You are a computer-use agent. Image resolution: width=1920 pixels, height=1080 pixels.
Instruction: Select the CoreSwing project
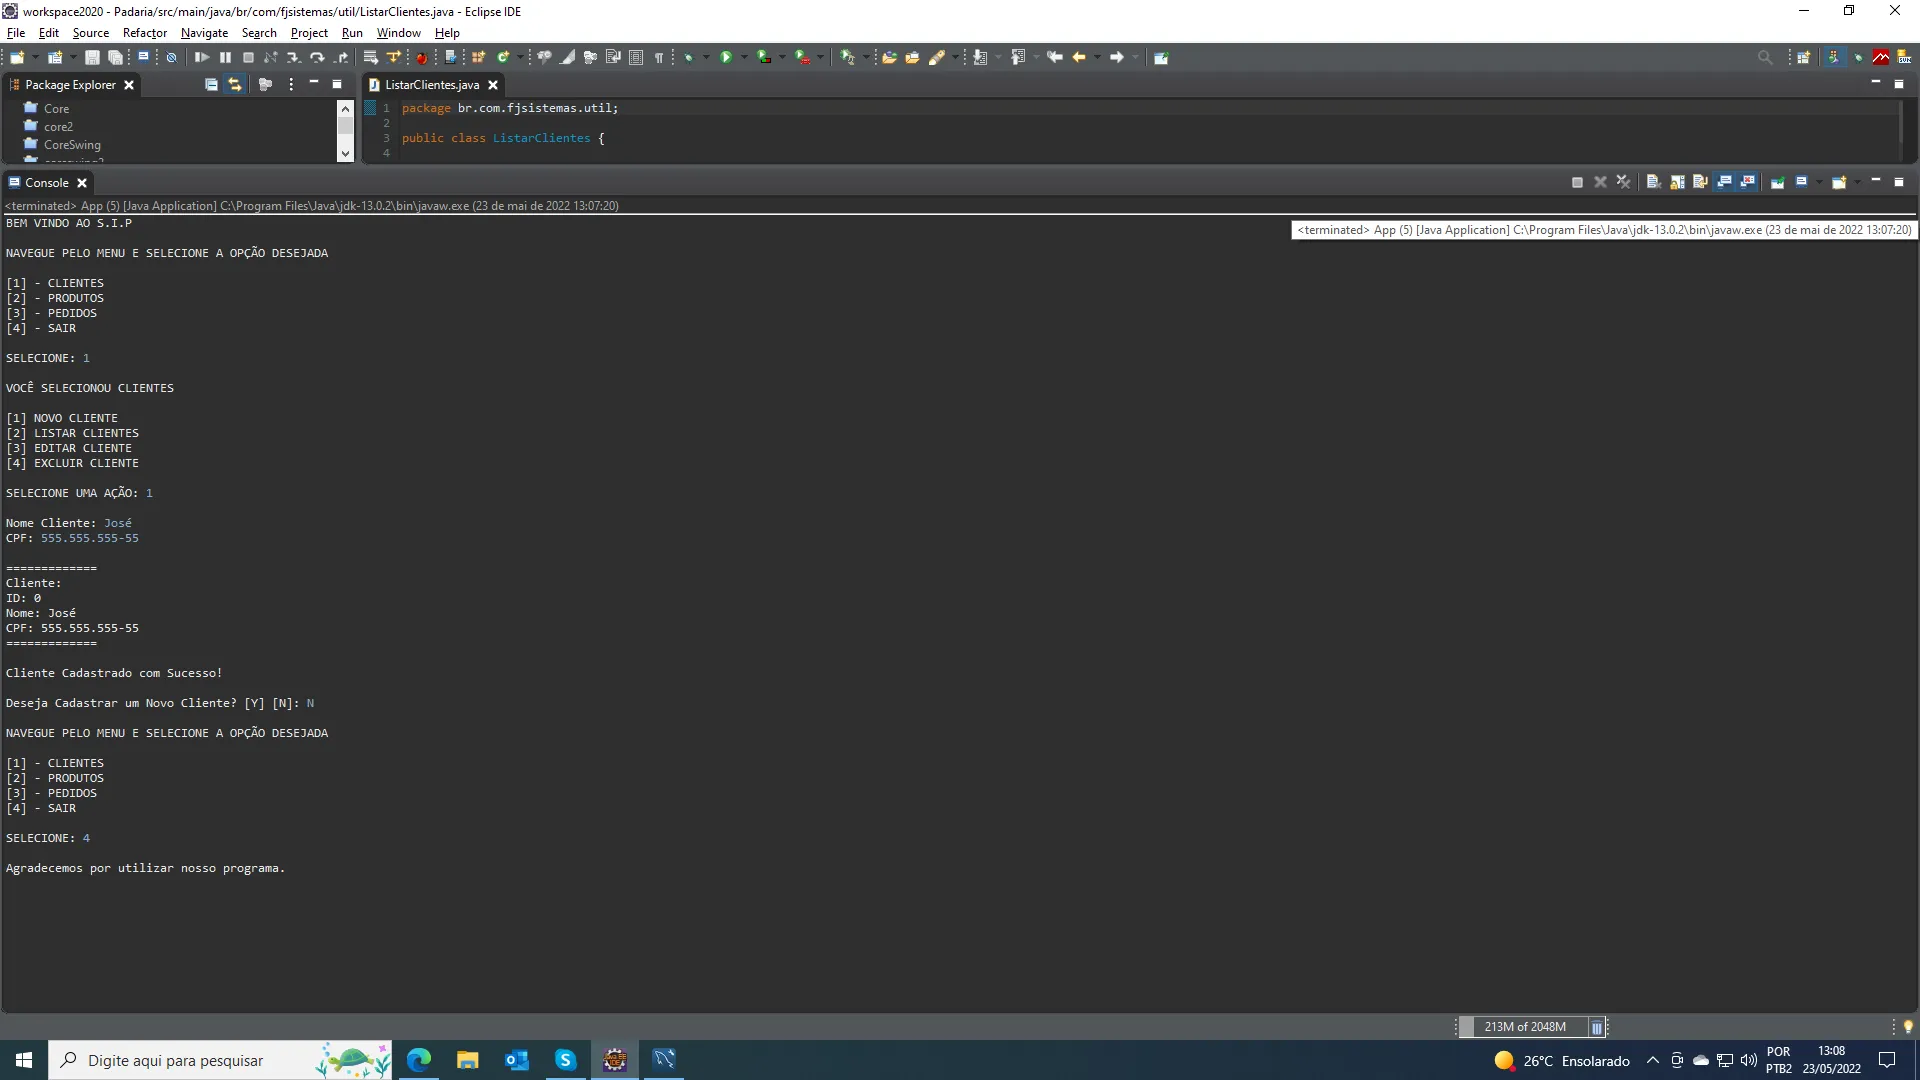coord(72,145)
